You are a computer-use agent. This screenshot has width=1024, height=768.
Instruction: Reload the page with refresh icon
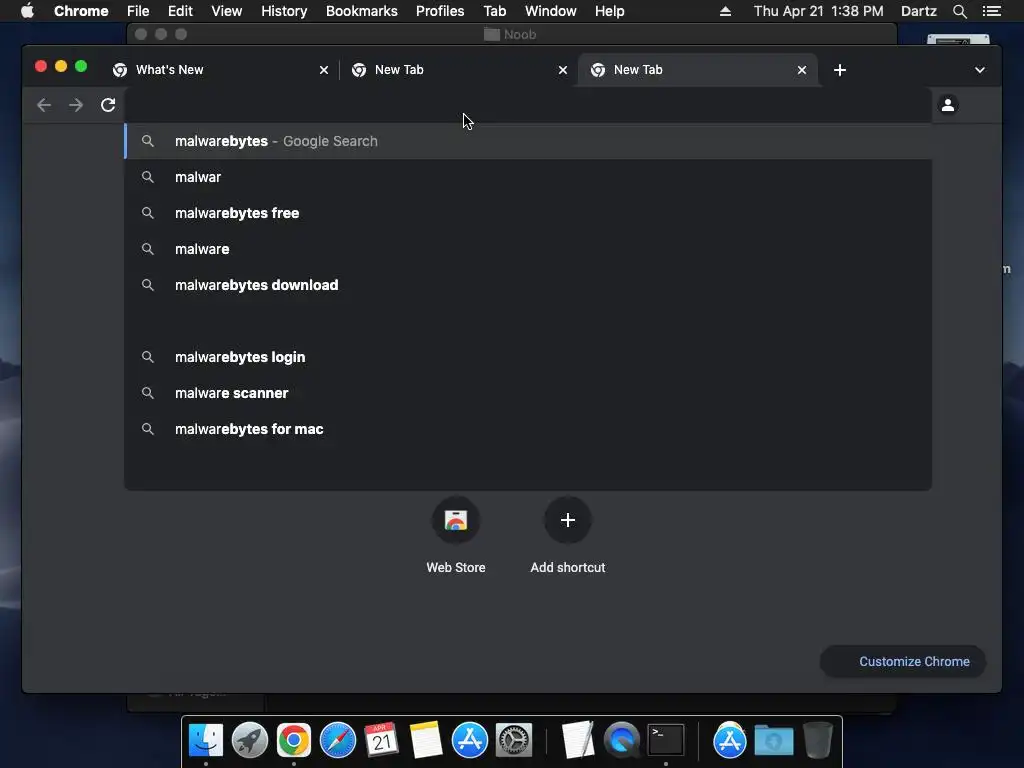click(x=108, y=105)
